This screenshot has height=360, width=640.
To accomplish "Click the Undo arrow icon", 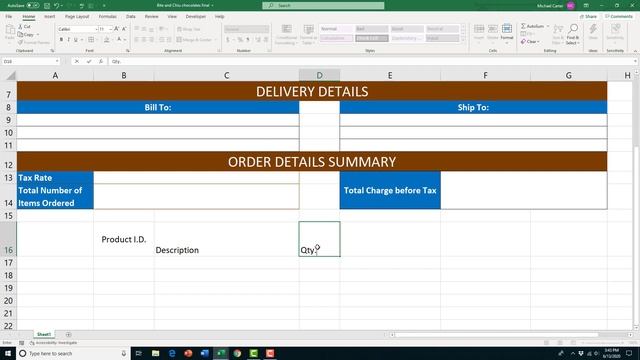I will [x=56, y=6].
